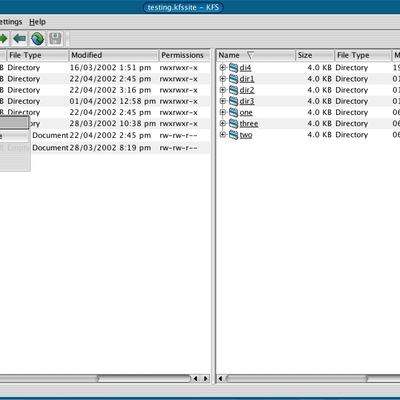Click the 28/03/2002 10:38 pm modified cell
Viewport: 400px width, 400px height.
click(x=113, y=124)
